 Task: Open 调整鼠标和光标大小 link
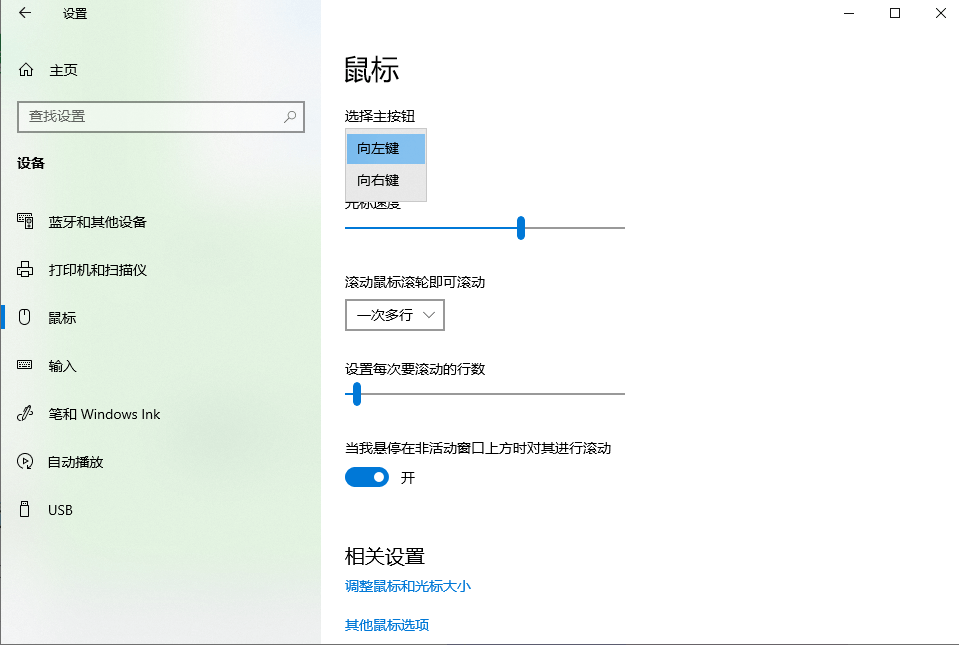click(x=408, y=587)
